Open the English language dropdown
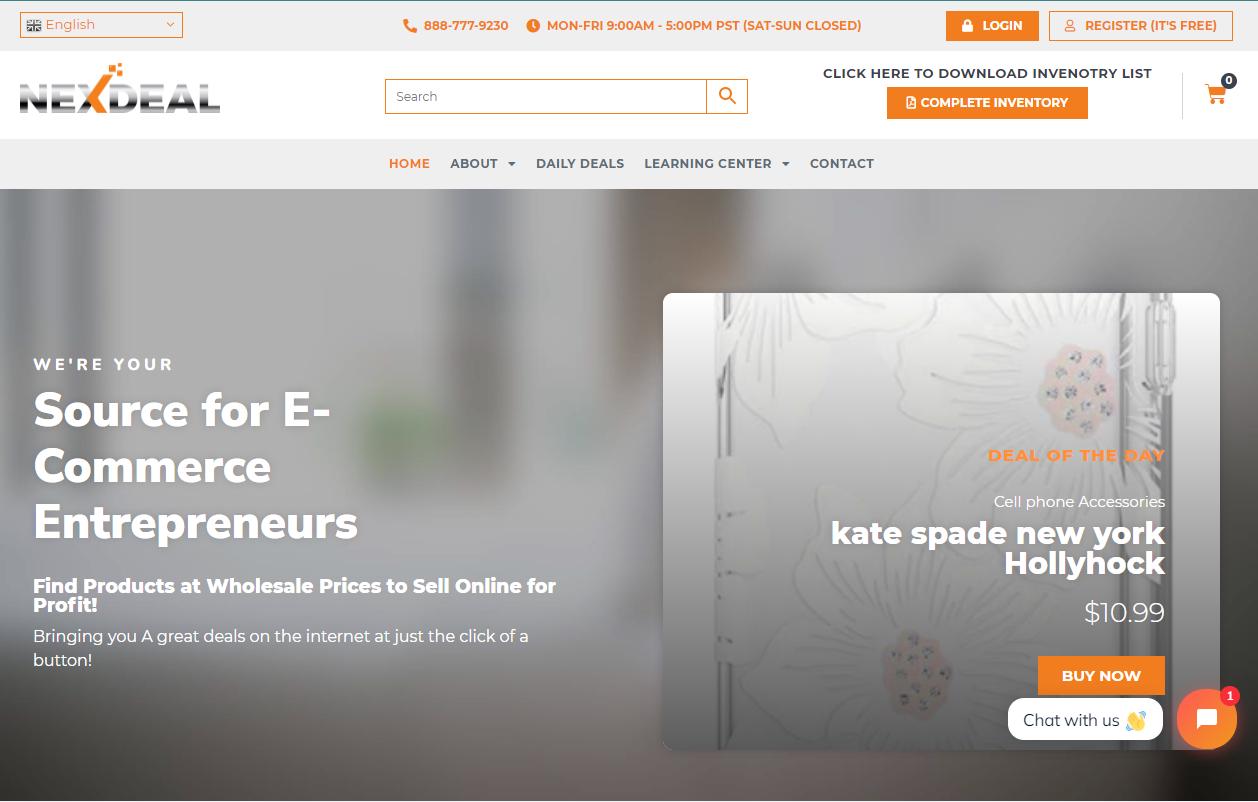 pyautogui.click(x=101, y=25)
